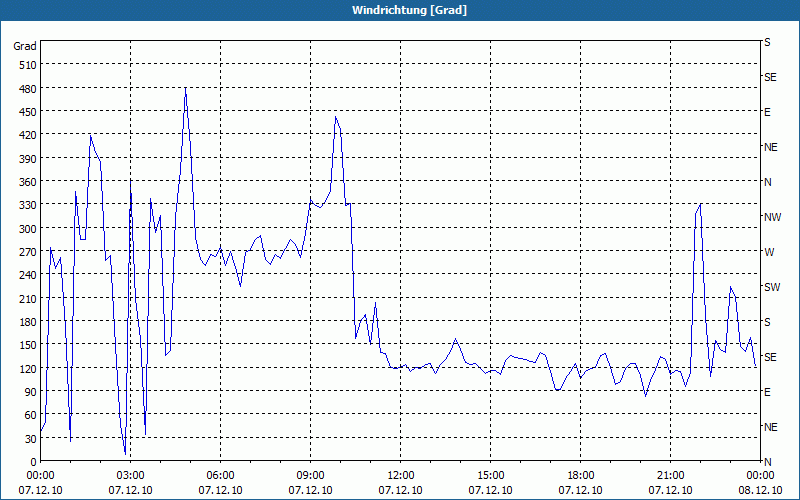Select the Grad unit label on y-axis
The height and width of the screenshot is (500, 800).
point(24,46)
